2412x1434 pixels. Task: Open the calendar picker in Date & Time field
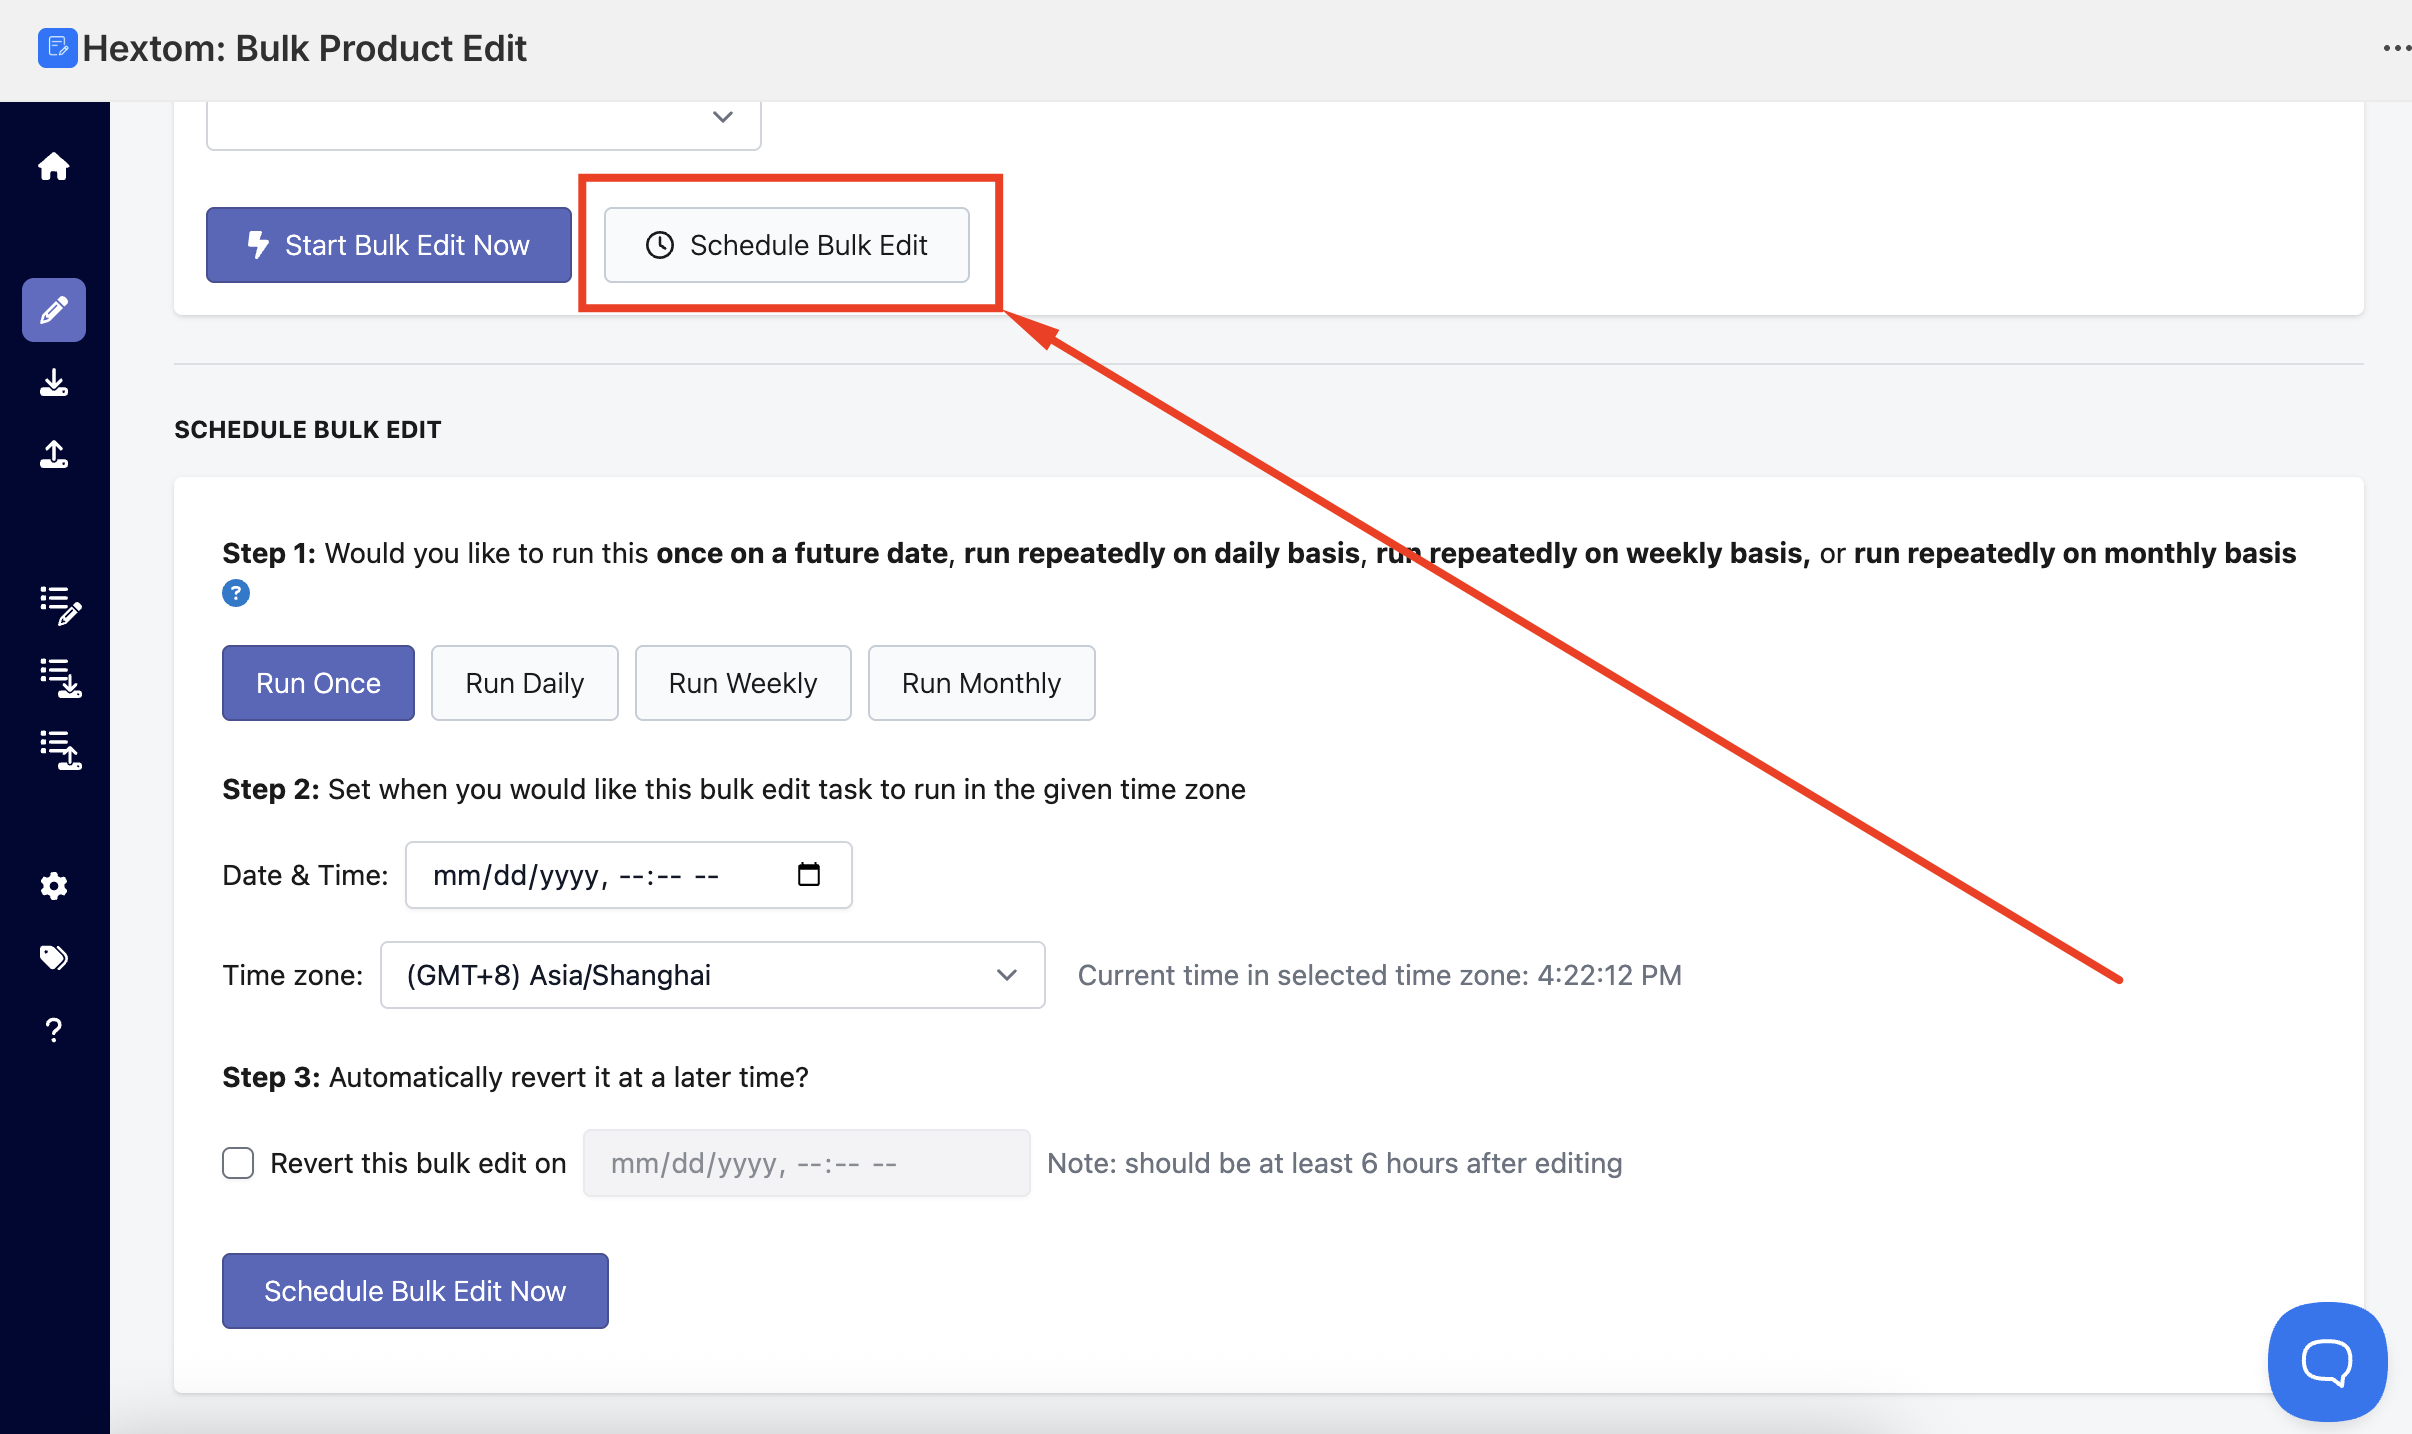point(808,875)
